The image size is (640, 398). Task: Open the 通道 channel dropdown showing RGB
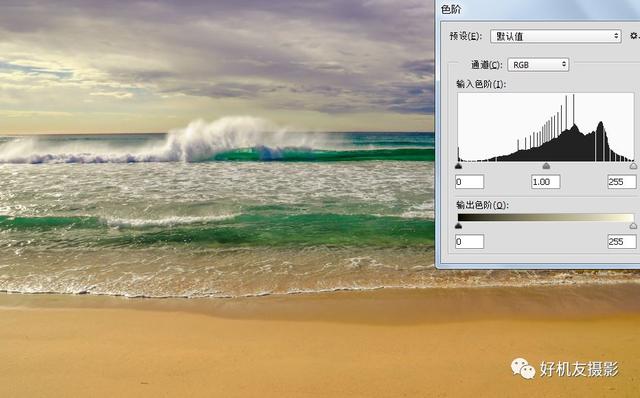pyautogui.click(x=538, y=64)
